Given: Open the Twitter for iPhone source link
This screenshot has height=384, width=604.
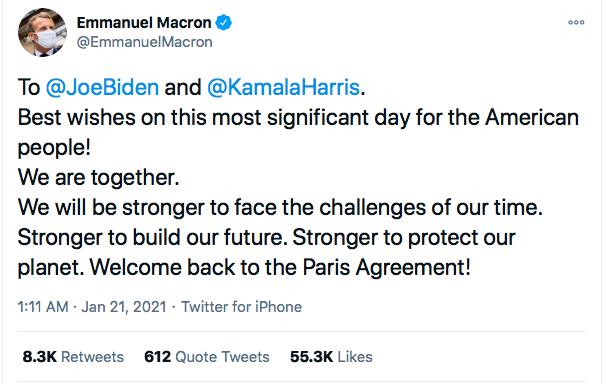Looking at the screenshot, I should coord(242,307).
